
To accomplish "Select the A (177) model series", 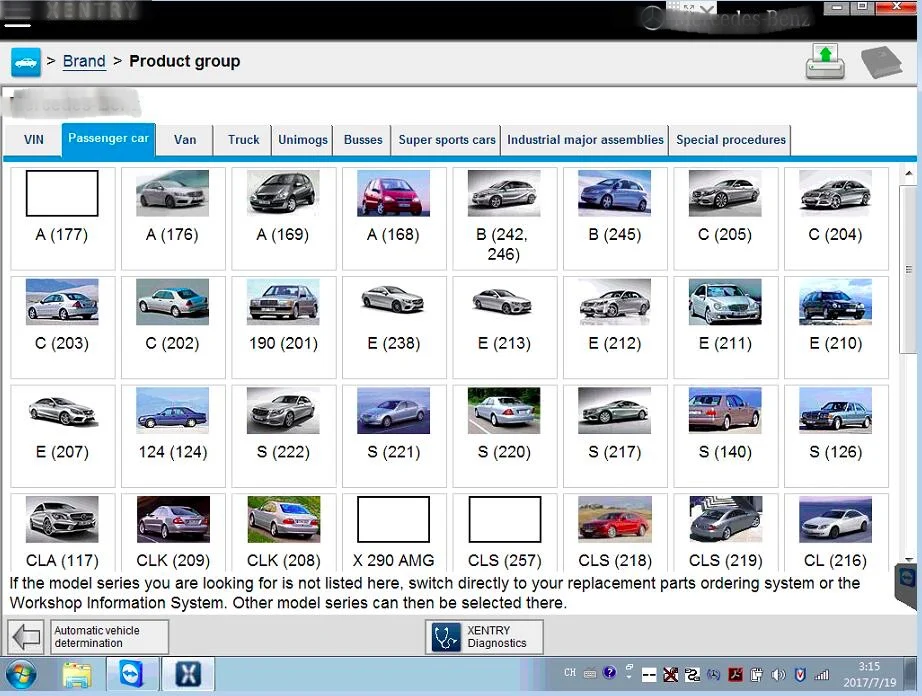I will coord(62,219).
